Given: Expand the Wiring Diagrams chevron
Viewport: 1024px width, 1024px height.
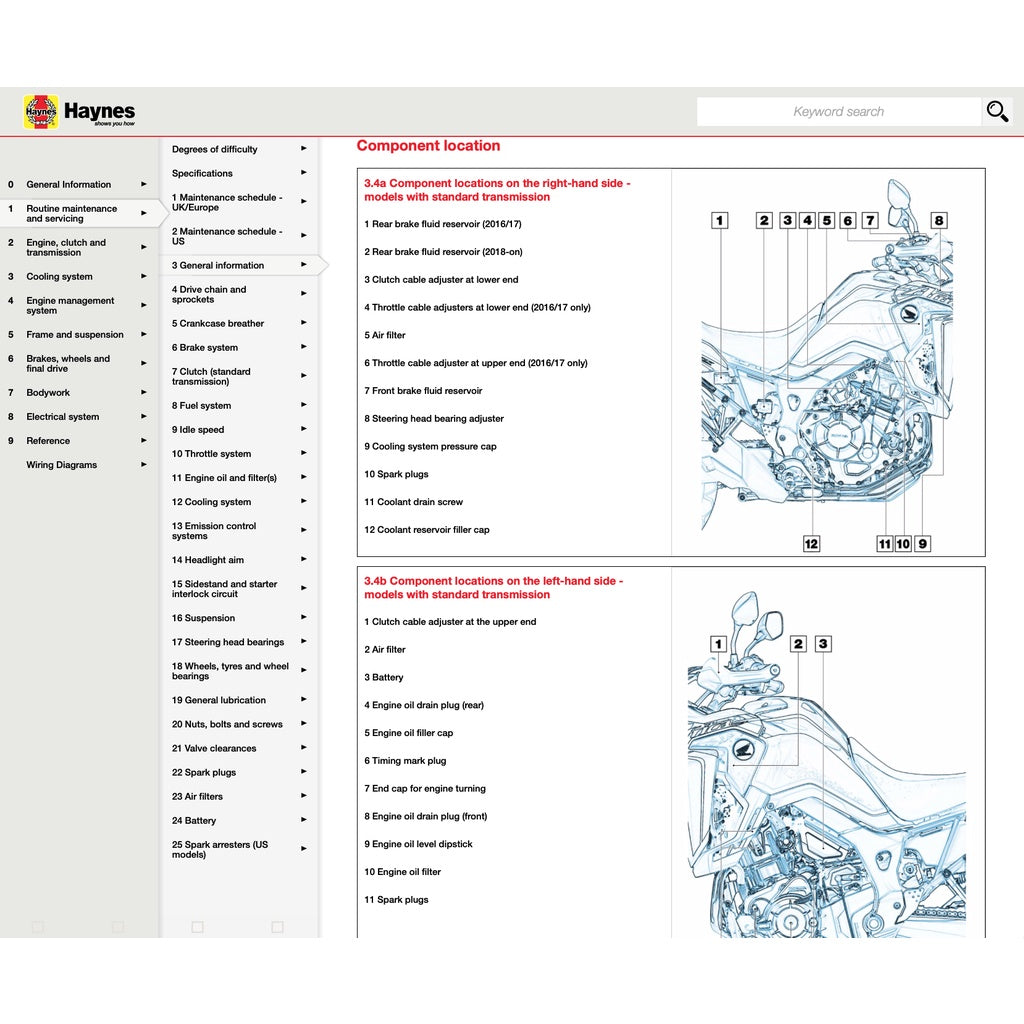Looking at the screenshot, I should tap(143, 464).
